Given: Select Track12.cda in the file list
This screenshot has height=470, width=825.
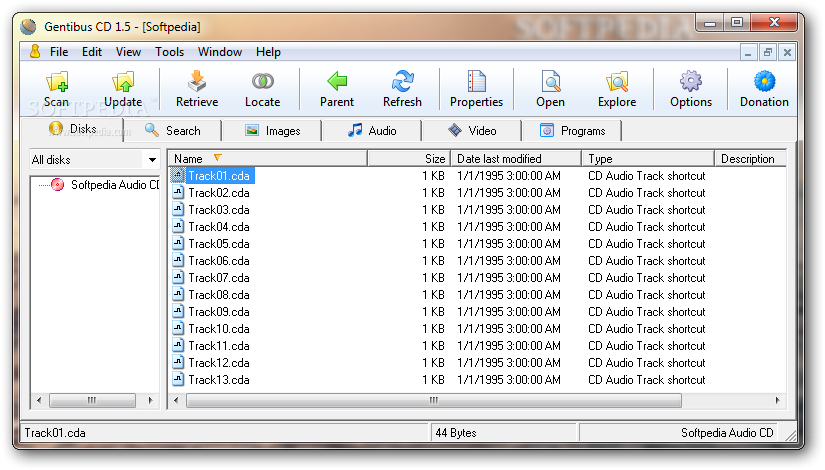Looking at the screenshot, I should pyautogui.click(x=219, y=363).
